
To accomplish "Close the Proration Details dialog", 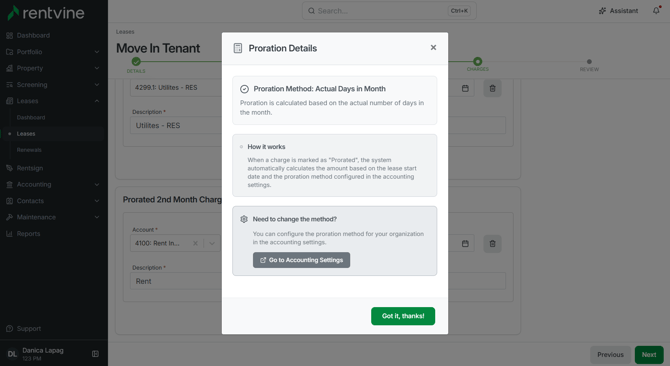I will click(433, 47).
